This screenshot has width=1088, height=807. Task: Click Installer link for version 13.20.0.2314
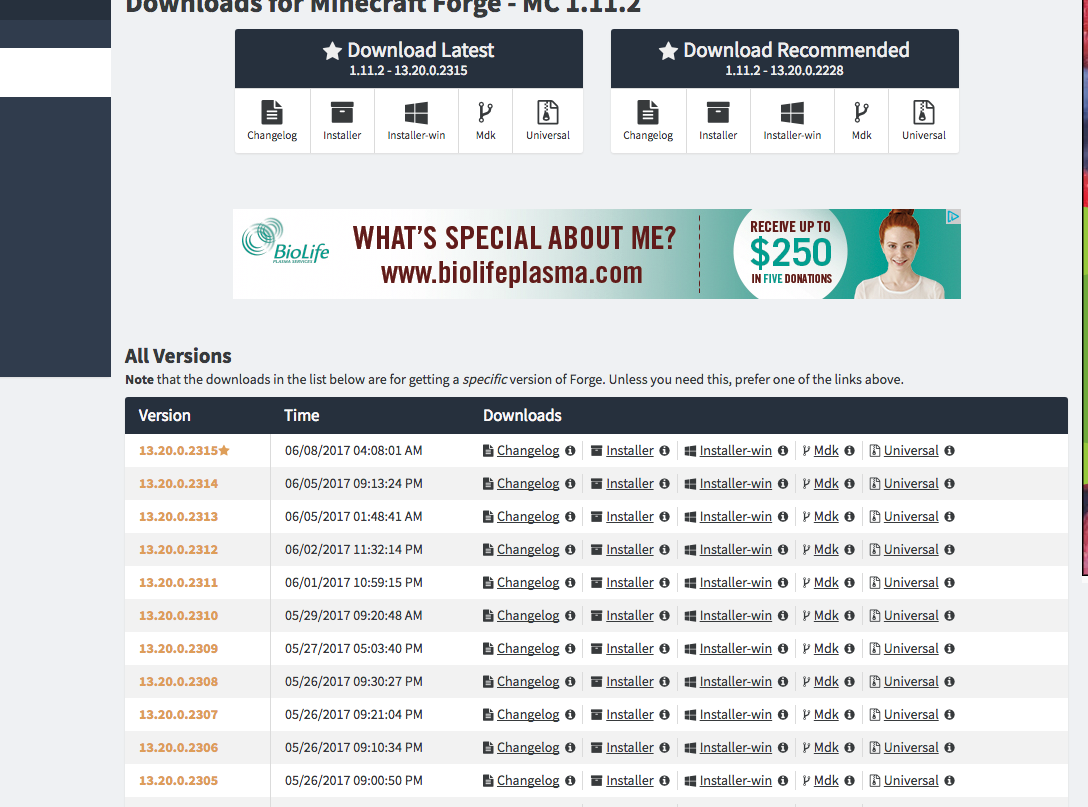(x=630, y=484)
